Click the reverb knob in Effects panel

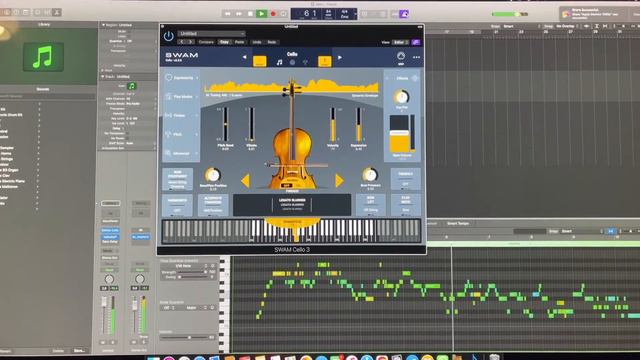[401, 97]
